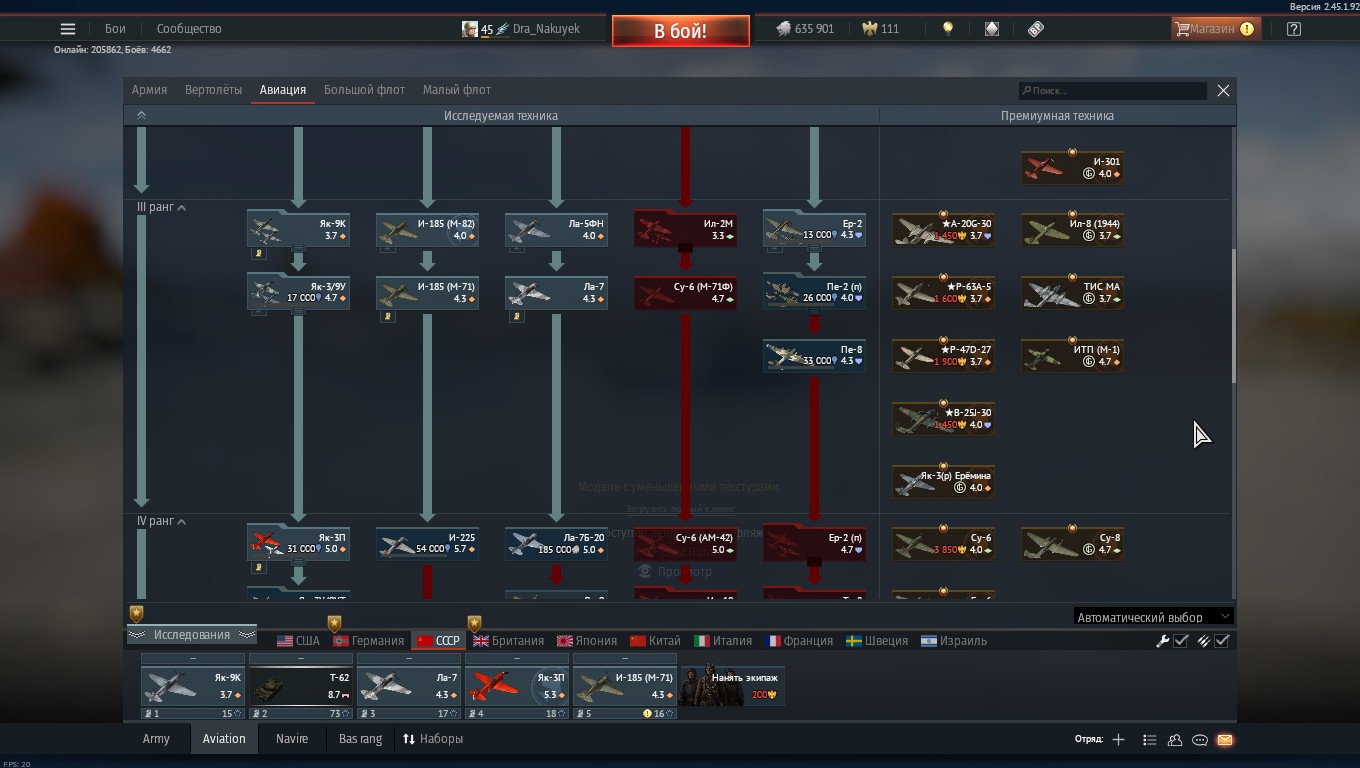
Task: Select the premium Су-8 aircraft
Action: pos(1072,543)
